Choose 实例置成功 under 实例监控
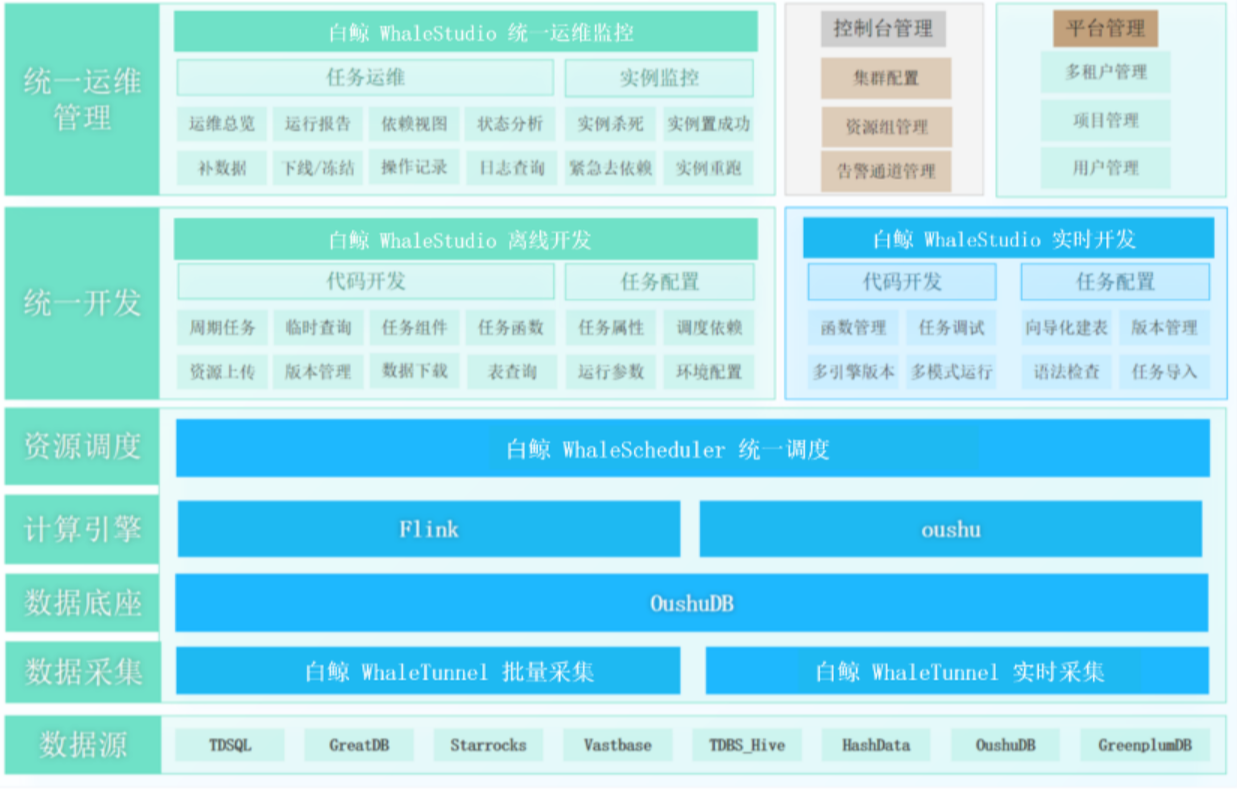The height and width of the screenshot is (789, 1237). coord(708,124)
